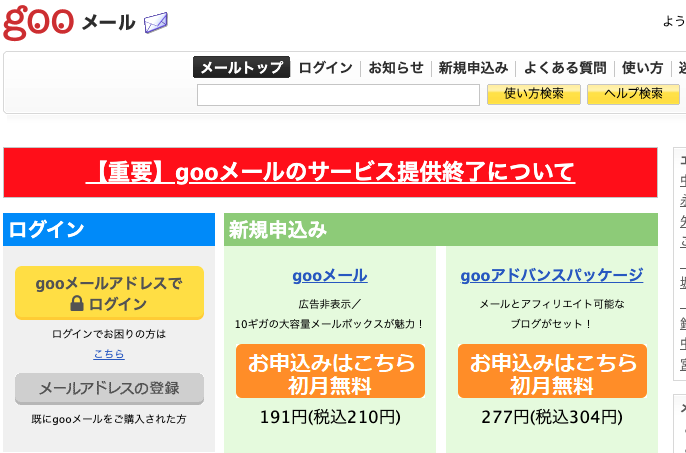Click 既にgooメールをご購入された方 text
The height and width of the screenshot is (453, 686).
point(109,419)
